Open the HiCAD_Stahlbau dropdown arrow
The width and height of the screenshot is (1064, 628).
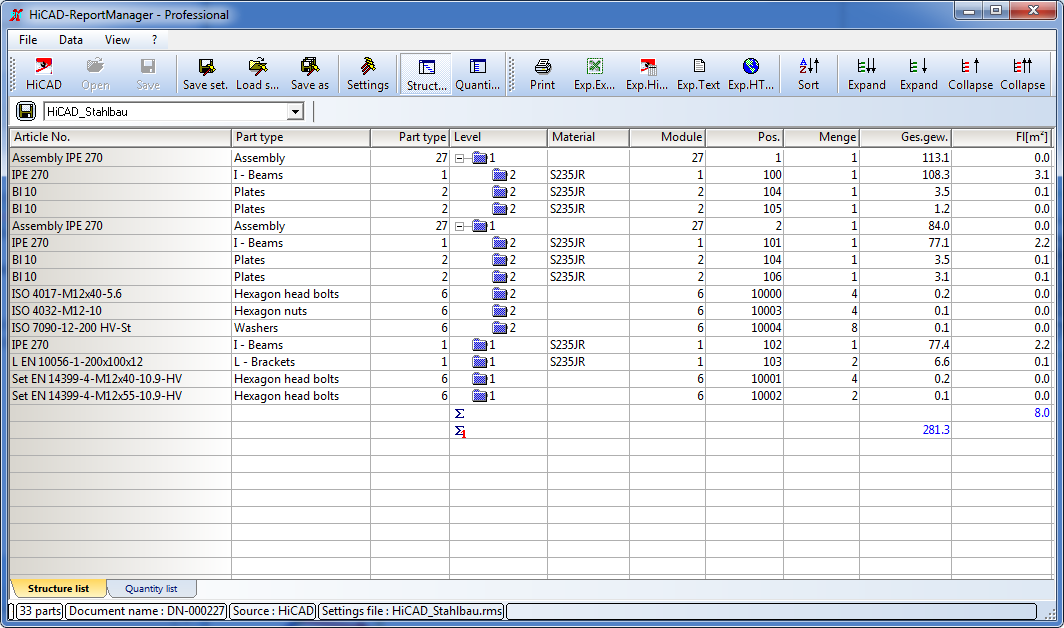[295, 112]
